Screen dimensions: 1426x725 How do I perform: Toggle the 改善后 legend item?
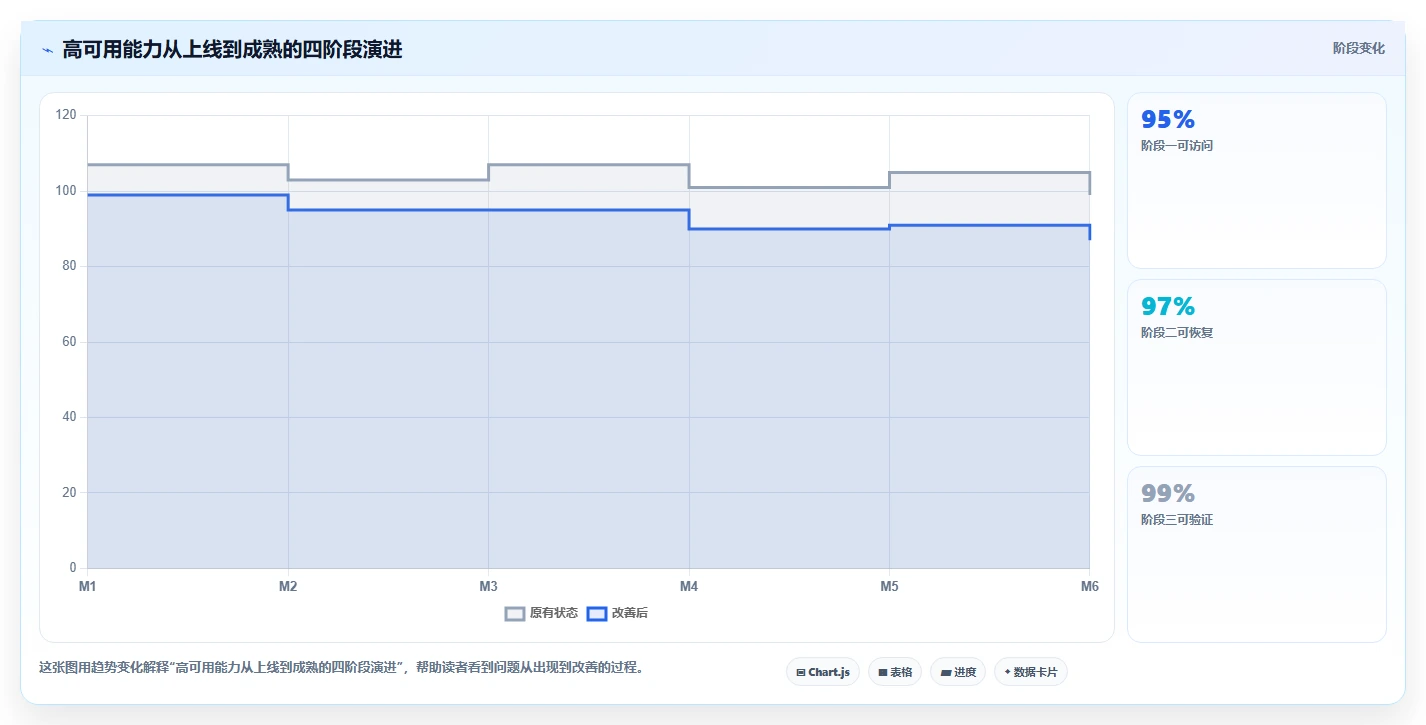[x=617, y=613]
